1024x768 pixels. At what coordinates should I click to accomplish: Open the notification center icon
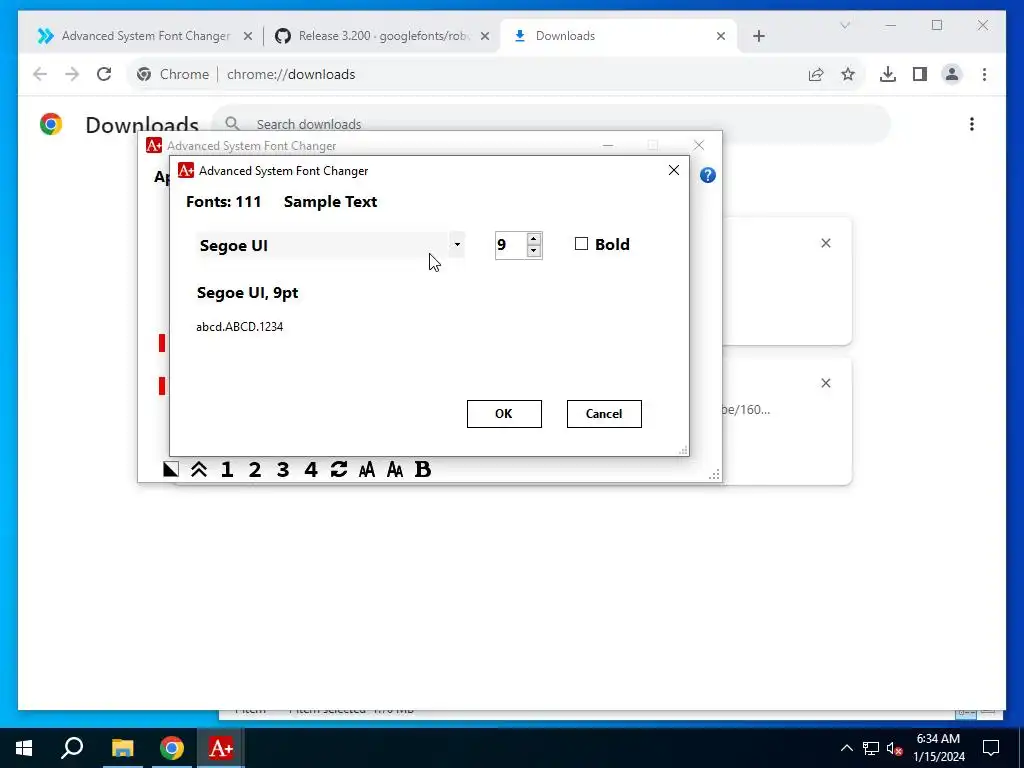point(991,748)
